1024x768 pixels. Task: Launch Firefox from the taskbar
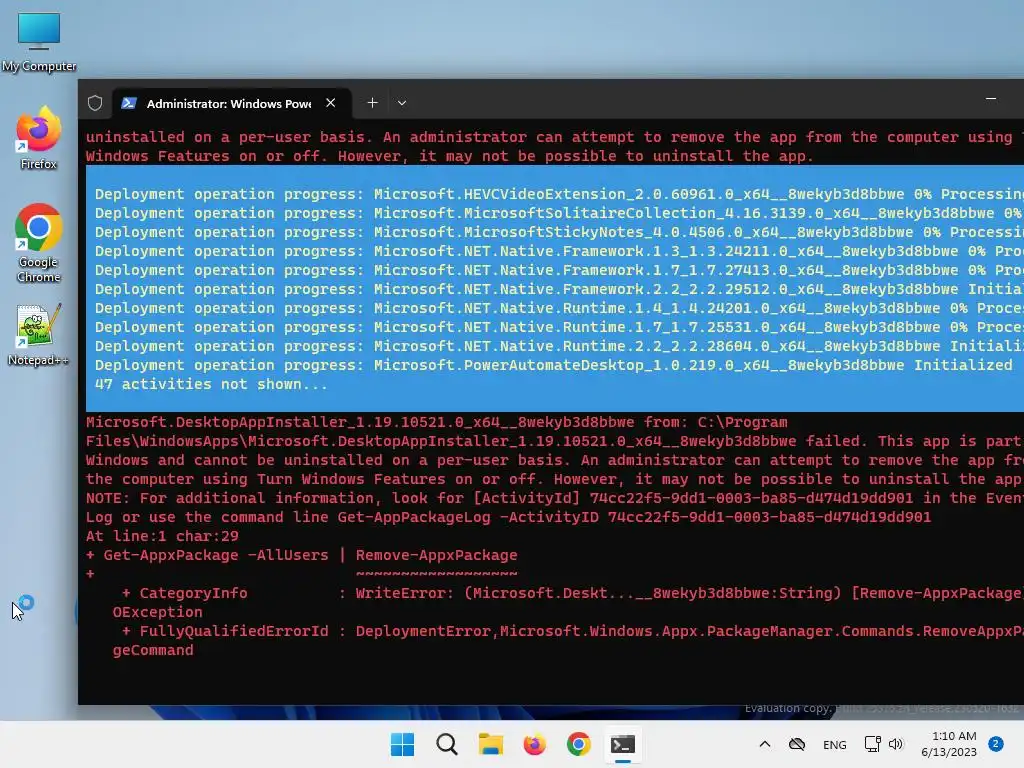pyautogui.click(x=534, y=744)
